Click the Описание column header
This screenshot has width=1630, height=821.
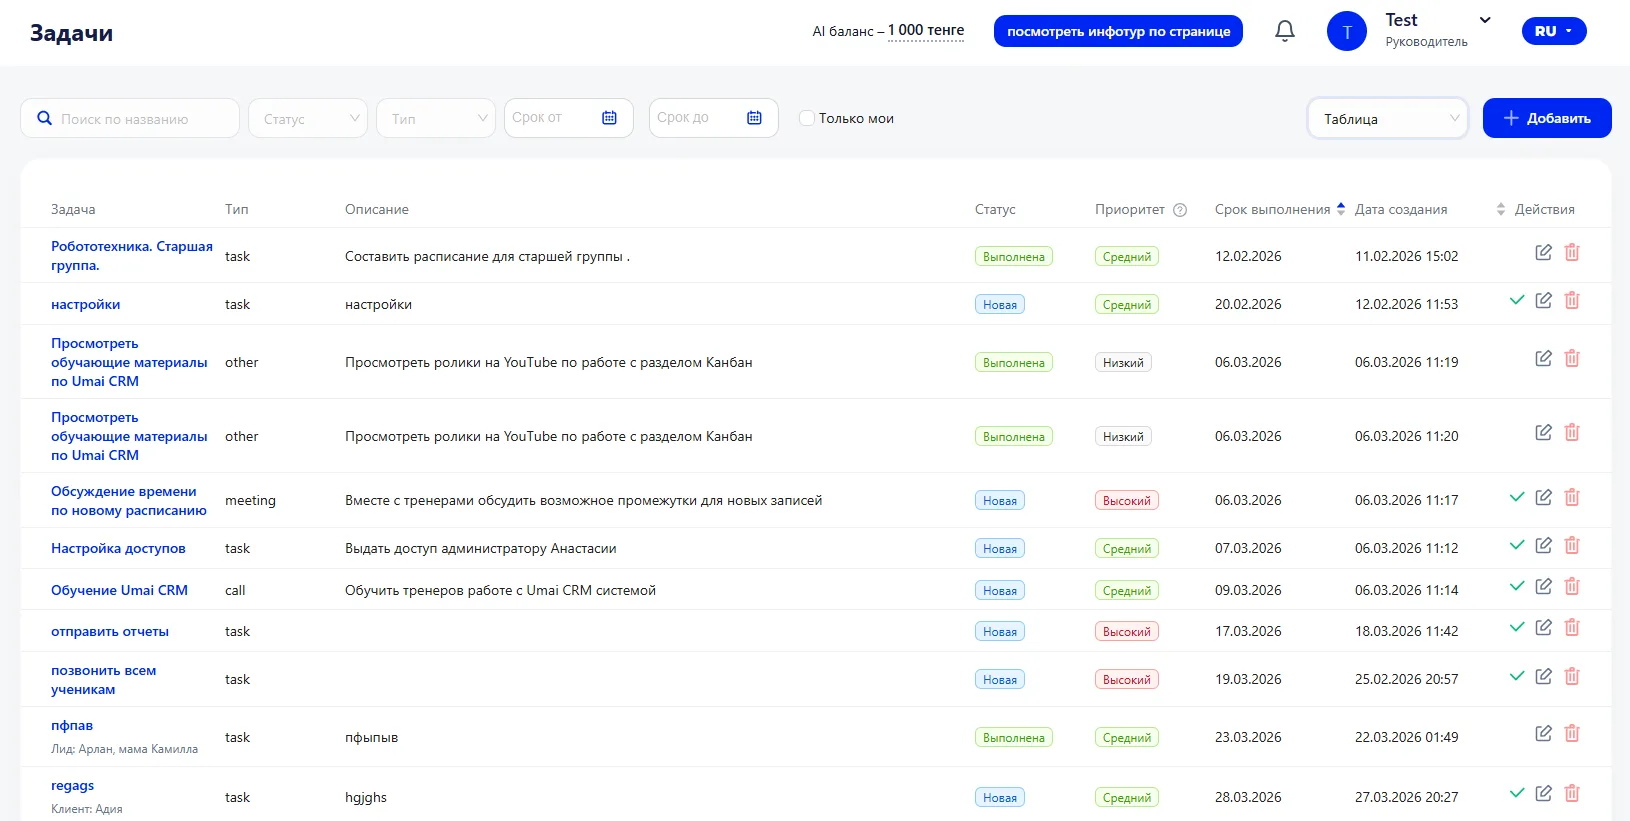[x=377, y=209]
